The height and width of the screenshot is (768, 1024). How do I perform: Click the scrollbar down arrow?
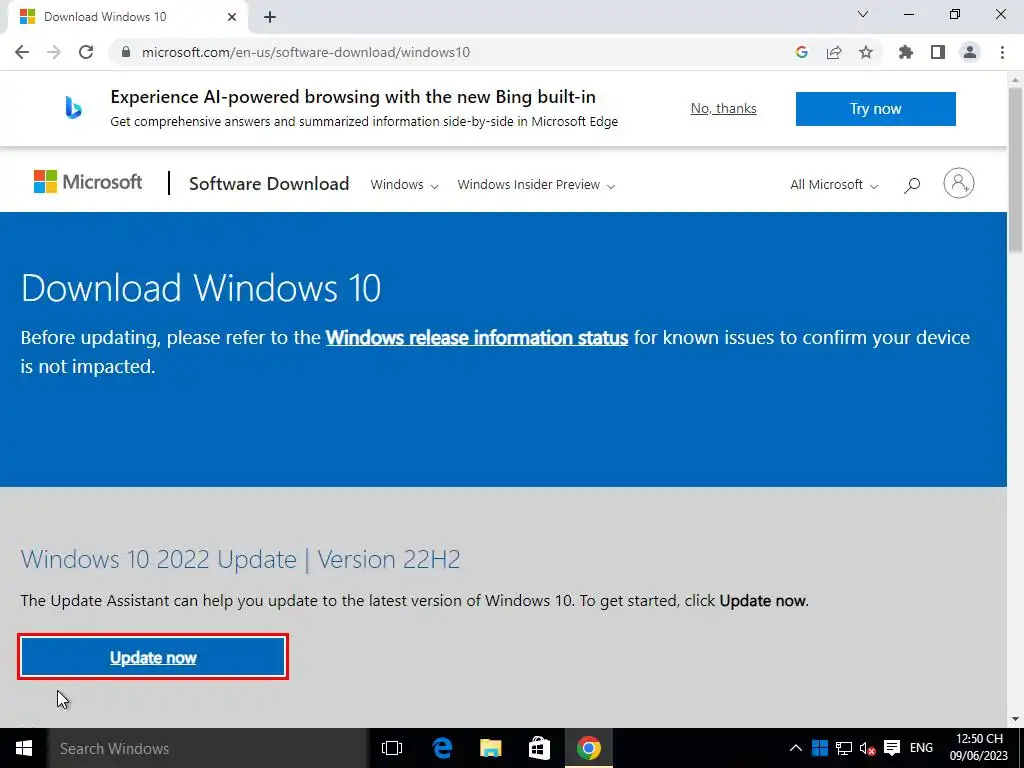tap(1016, 719)
